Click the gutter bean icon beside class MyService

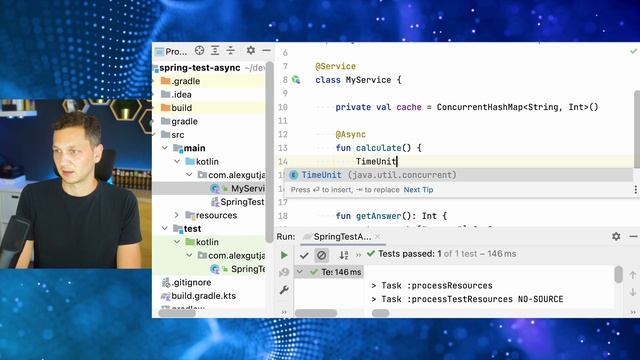296,80
